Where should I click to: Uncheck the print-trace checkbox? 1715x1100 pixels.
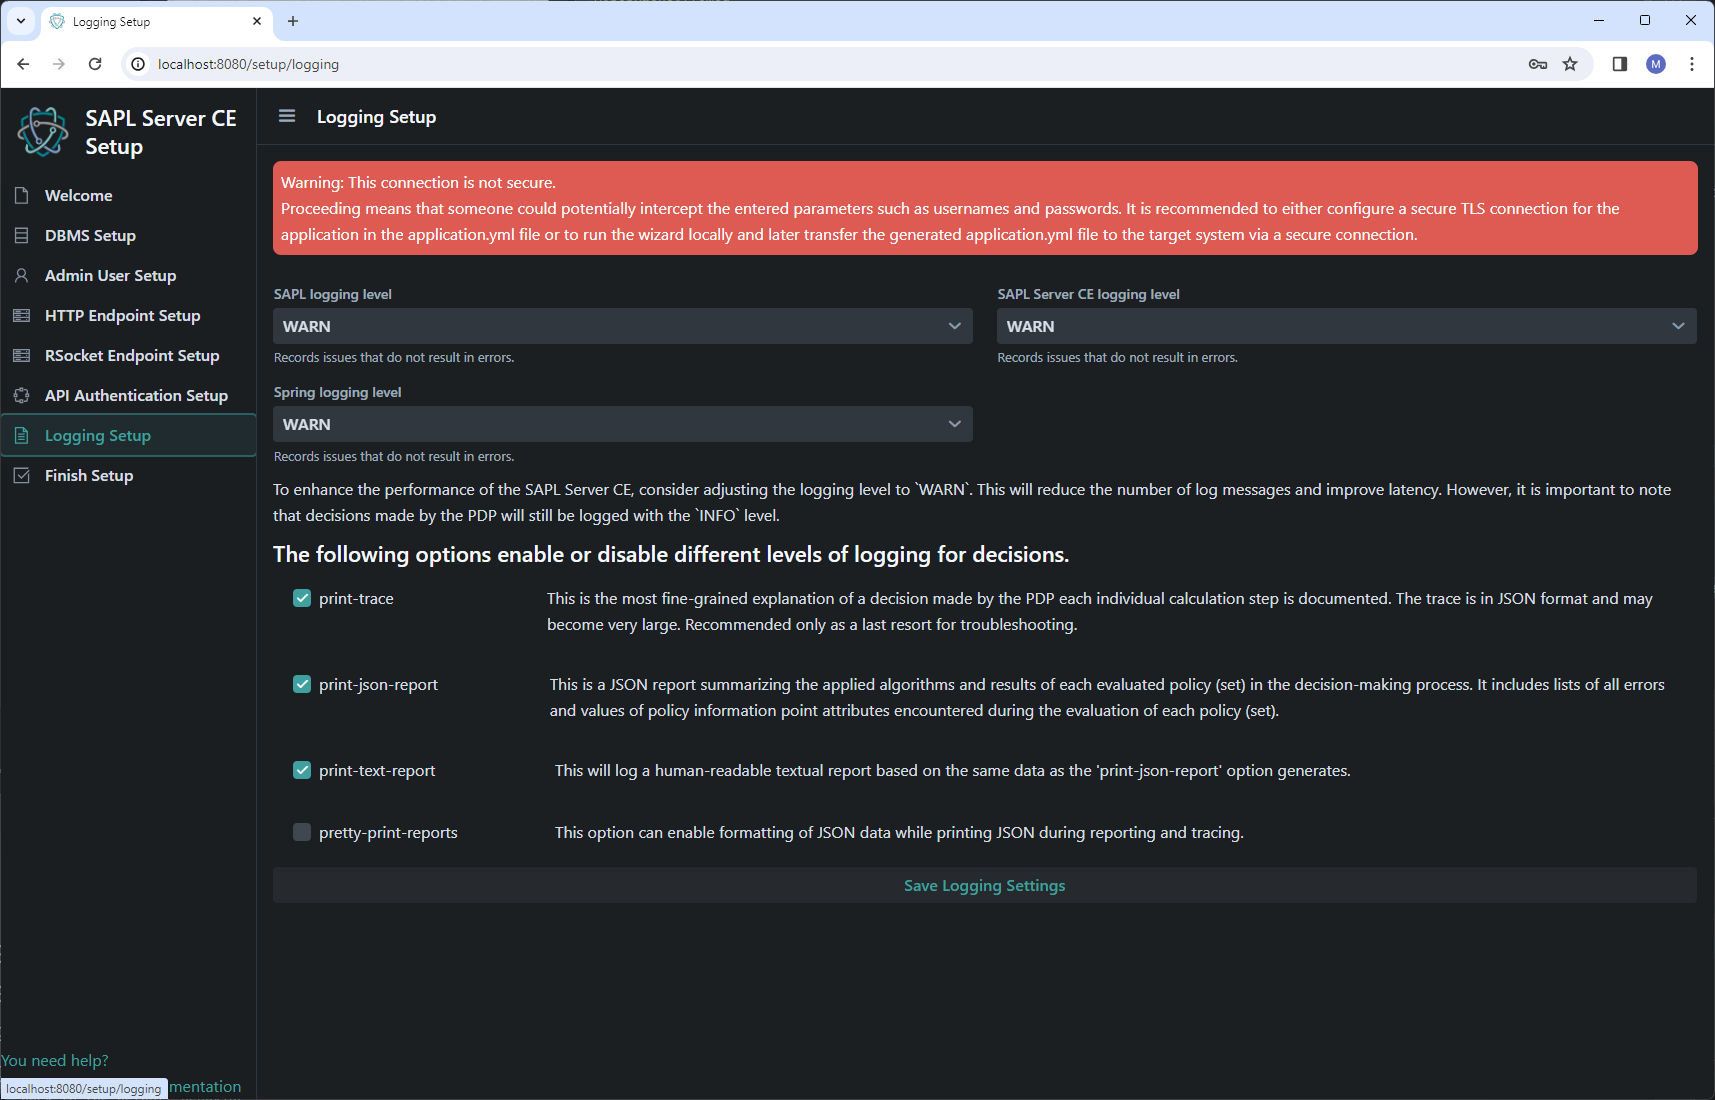click(x=302, y=598)
